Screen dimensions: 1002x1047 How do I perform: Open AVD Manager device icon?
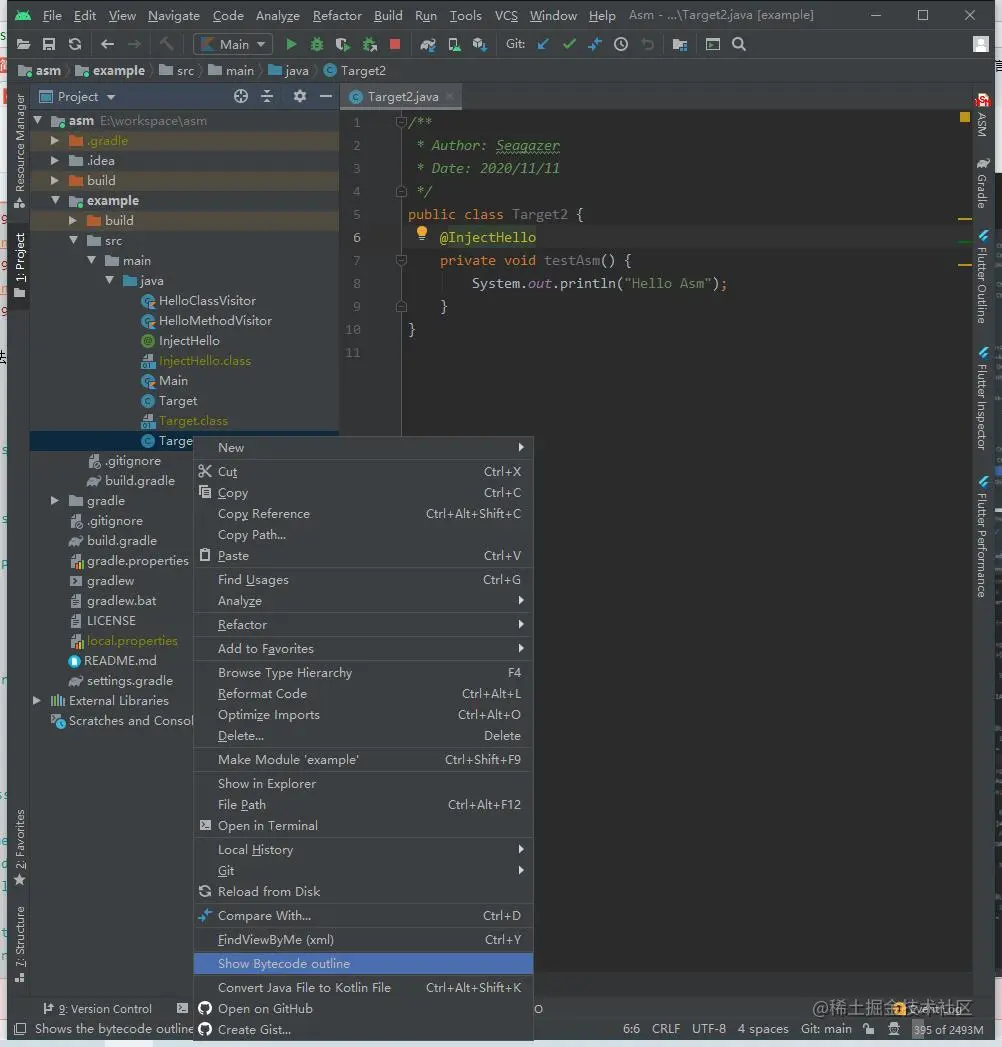(454, 45)
